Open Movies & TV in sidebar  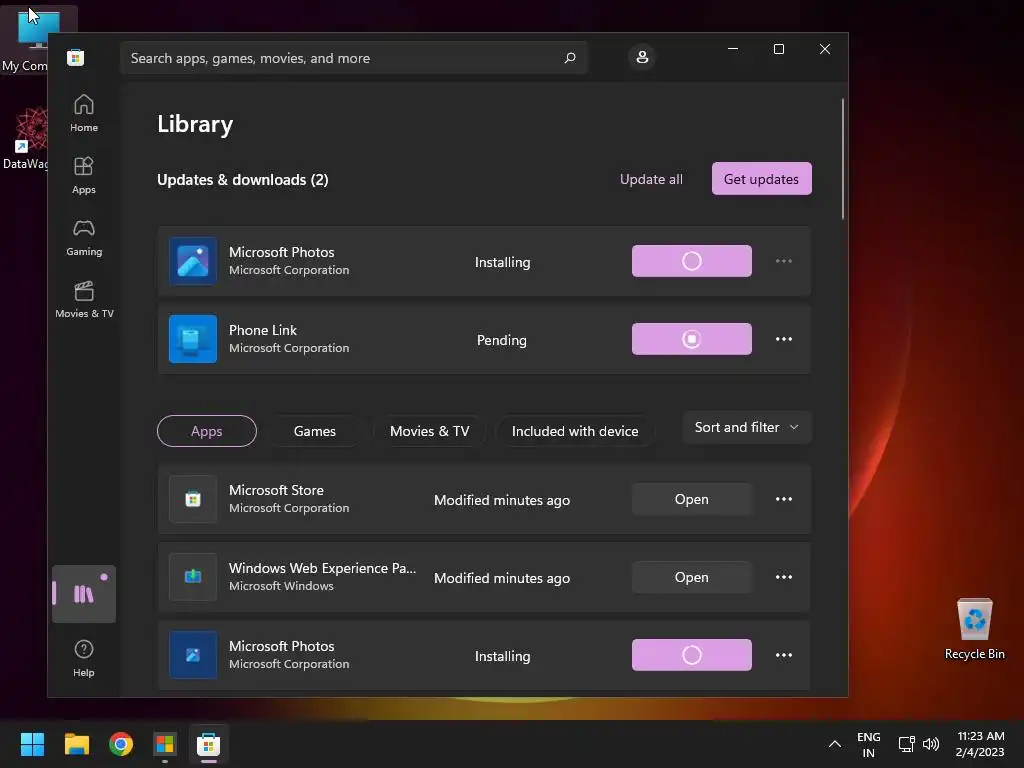point(84,300)
